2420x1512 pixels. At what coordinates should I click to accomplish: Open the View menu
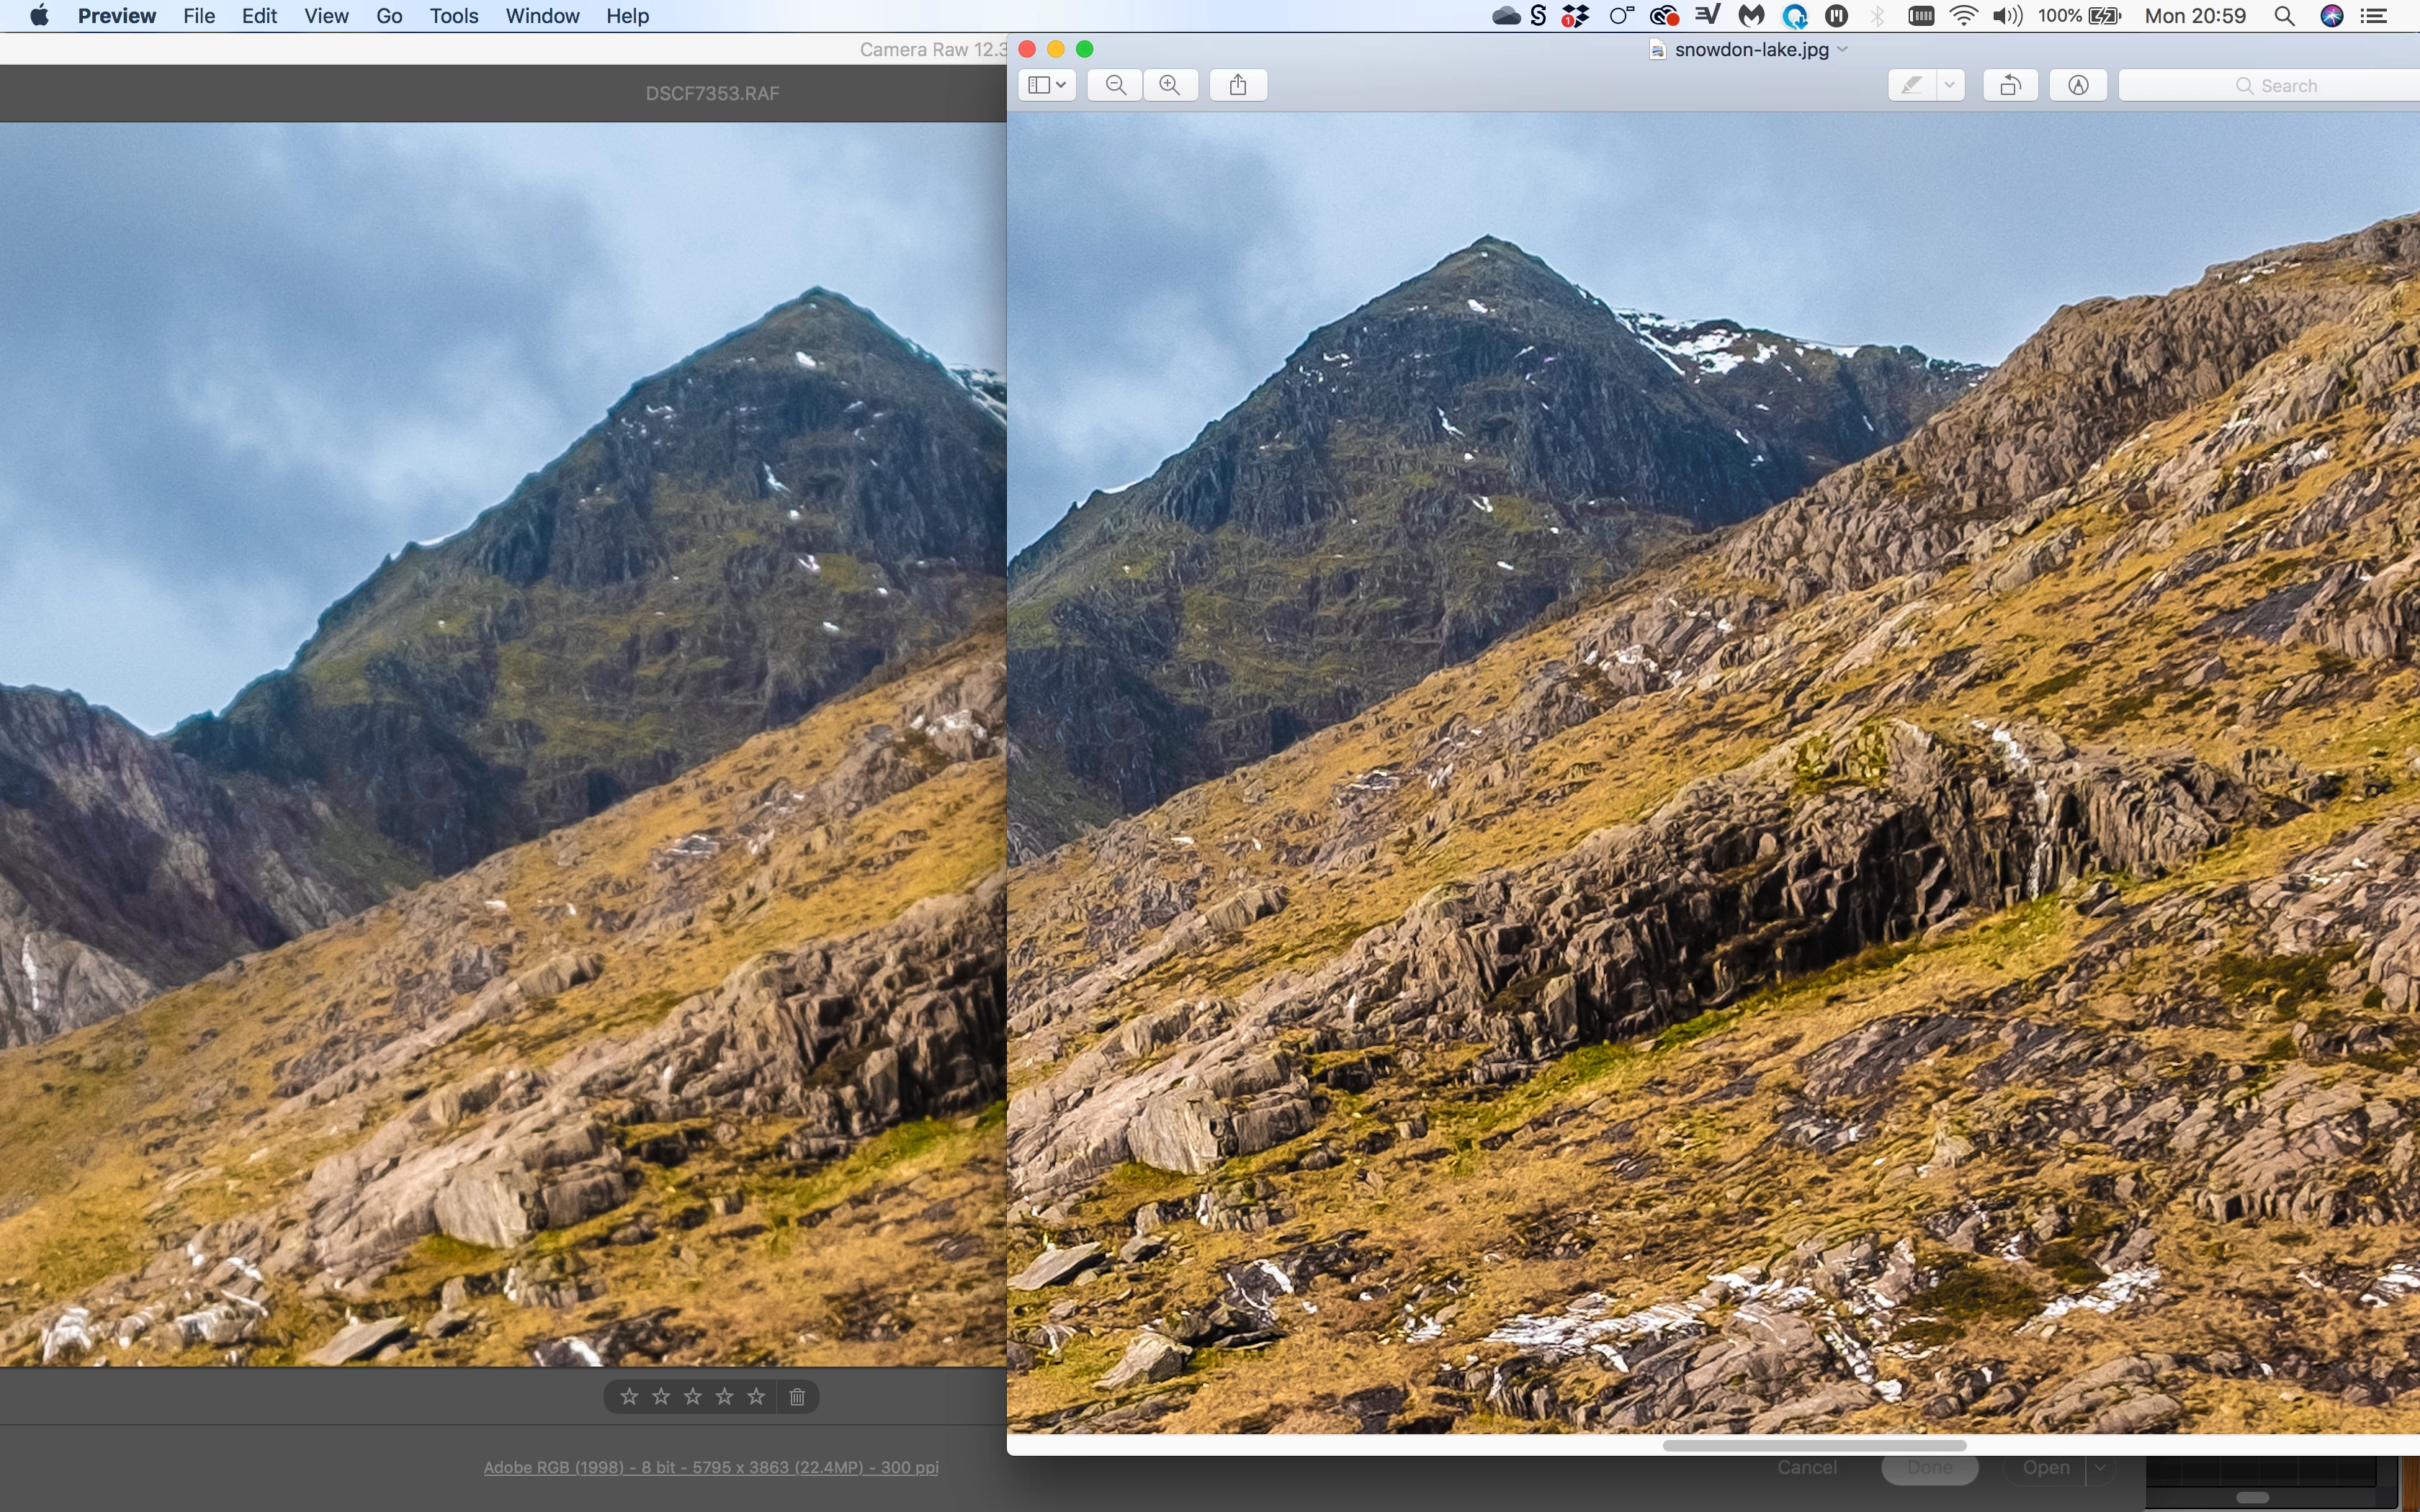326,16
